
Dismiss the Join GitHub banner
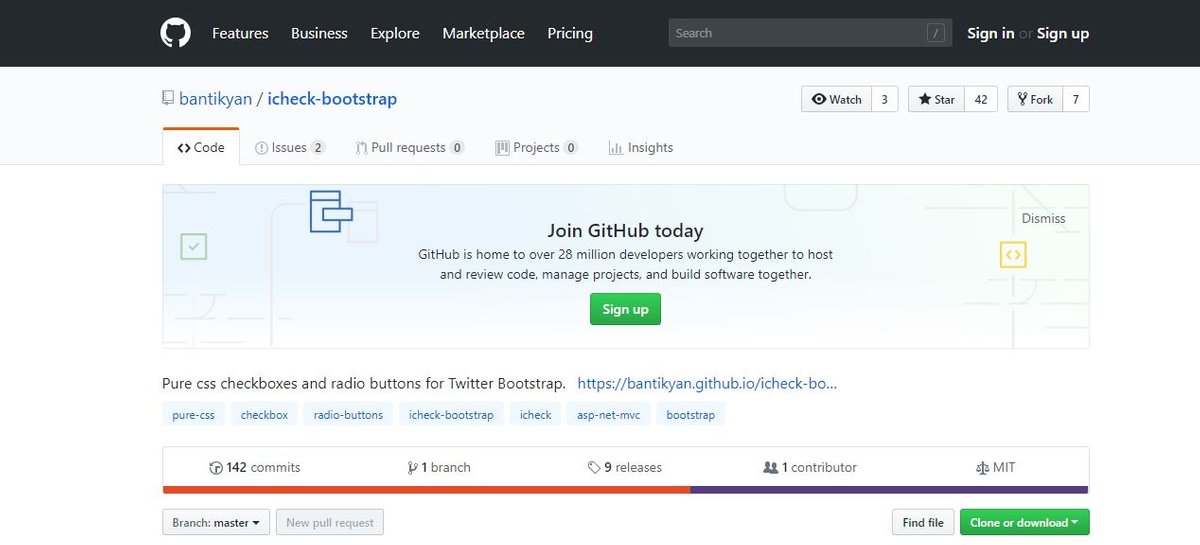1043,218
